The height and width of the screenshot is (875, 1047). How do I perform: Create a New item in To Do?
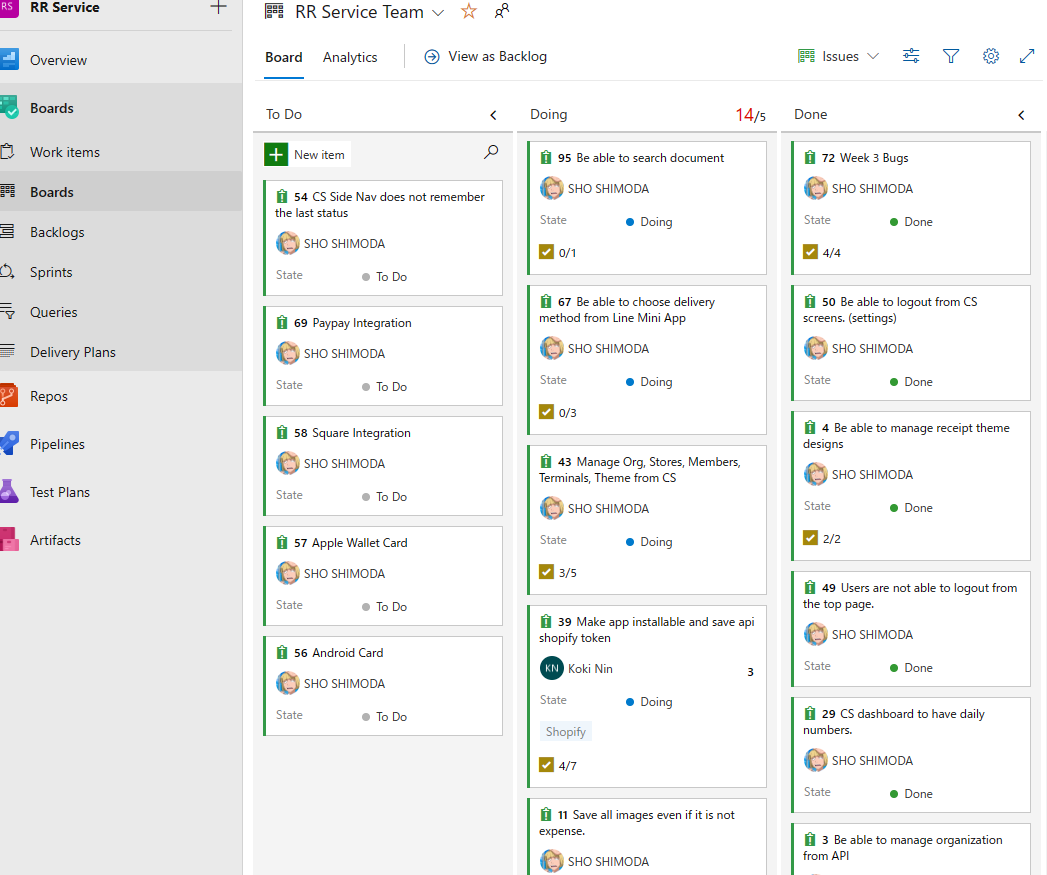tap(306, 154)
